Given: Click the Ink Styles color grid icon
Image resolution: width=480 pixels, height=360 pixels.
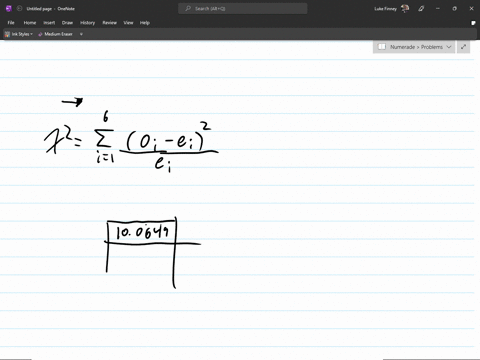Looking at the screenshot, I should [7, 34].
